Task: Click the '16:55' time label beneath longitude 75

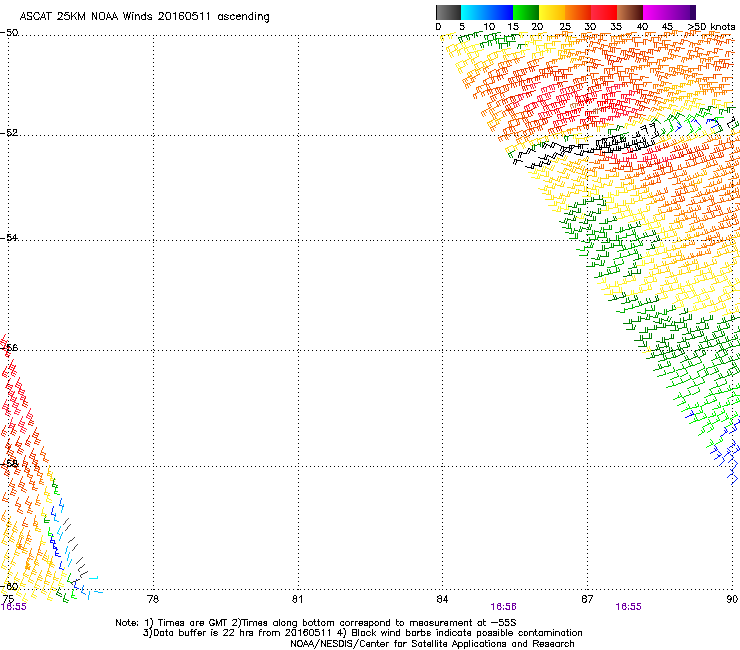Action: (x=14, y=607)
